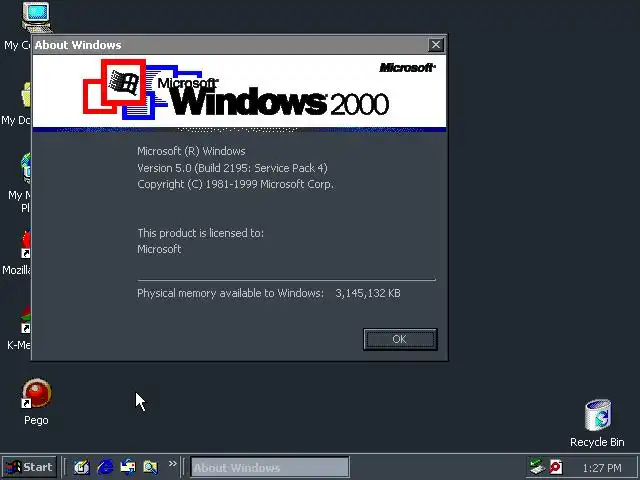Select About Windows taskbar button
The height and width of the screenshot is (480, 640).
click(270, 467)
